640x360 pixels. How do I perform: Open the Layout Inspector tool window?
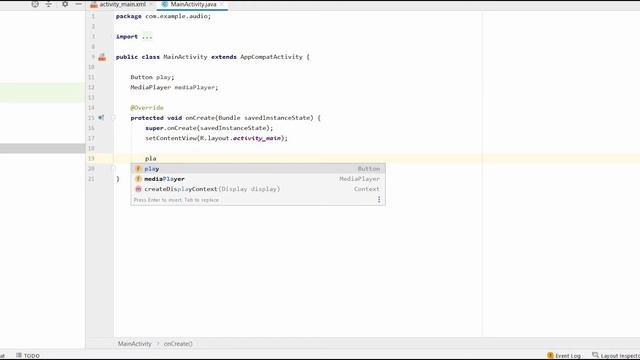[616, 356]
